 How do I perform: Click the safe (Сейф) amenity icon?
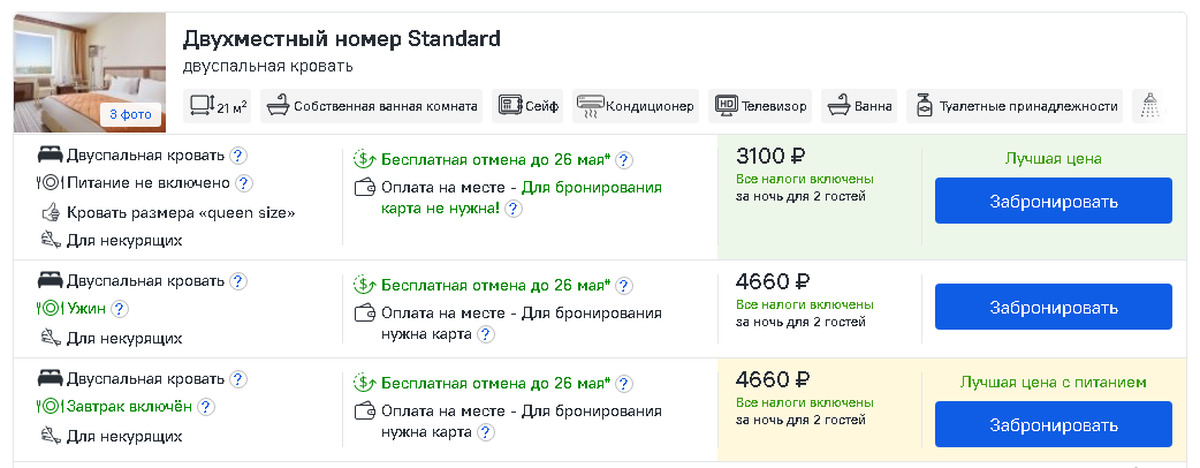[511, 106]
